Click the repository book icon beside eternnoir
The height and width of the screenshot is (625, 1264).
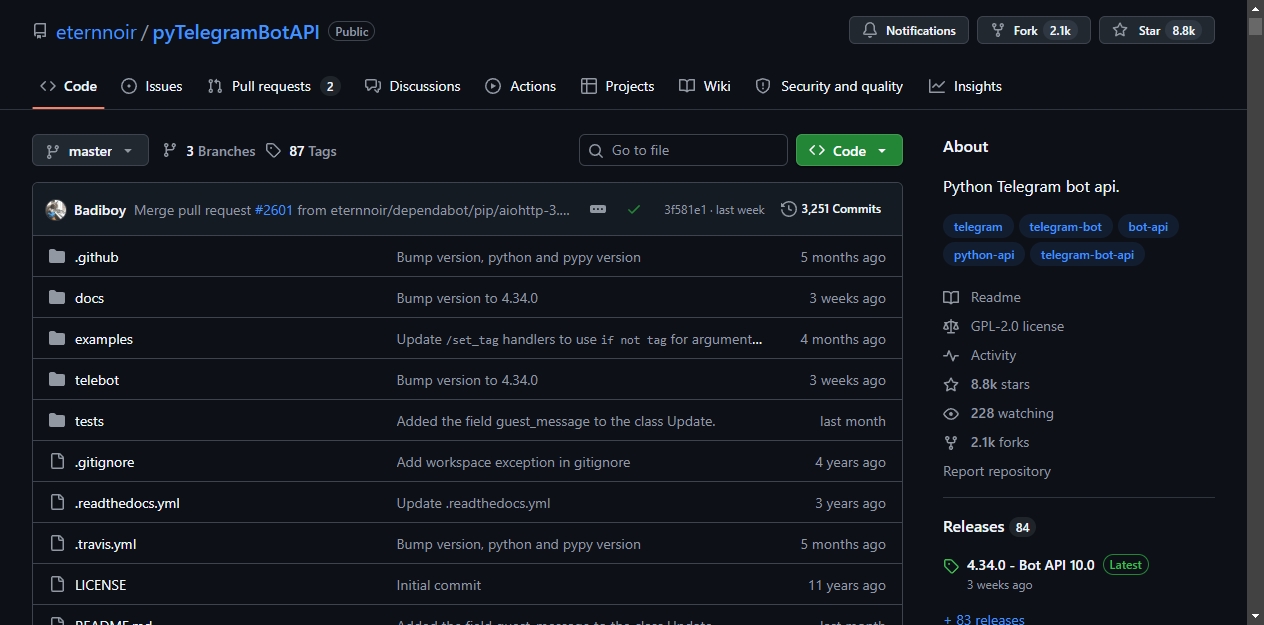[40, 31]
